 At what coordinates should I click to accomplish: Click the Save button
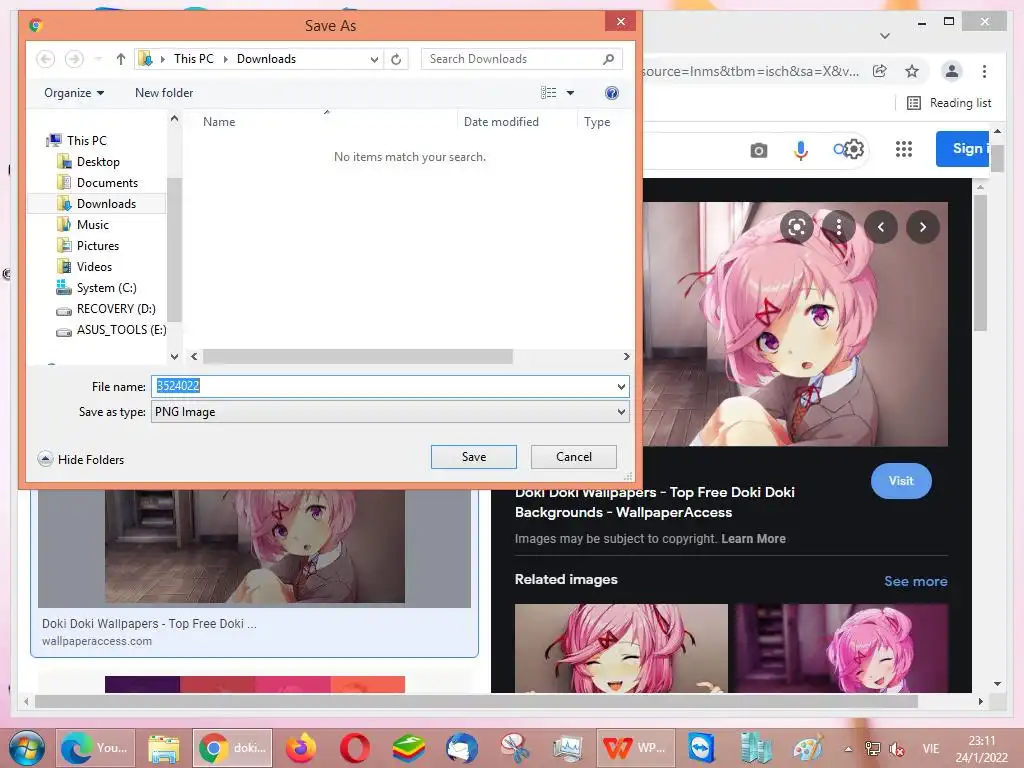(473, 457)
